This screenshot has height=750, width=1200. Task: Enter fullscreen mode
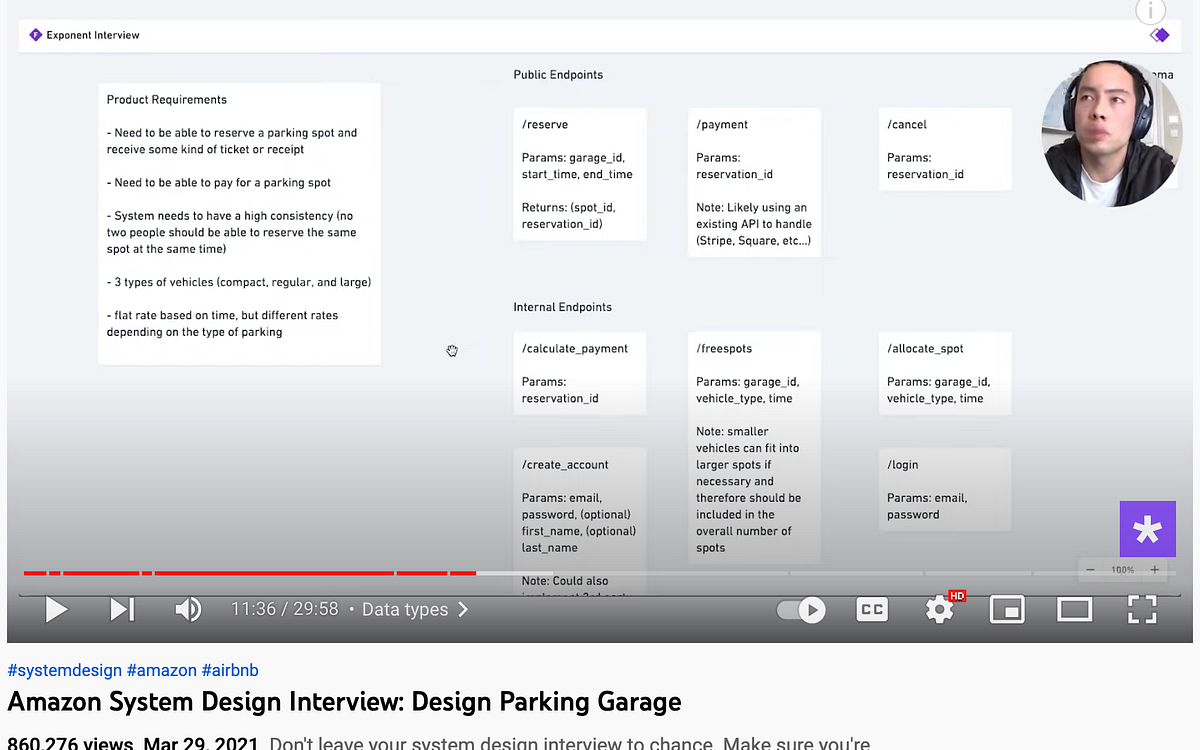click(x=1142, y=609)
